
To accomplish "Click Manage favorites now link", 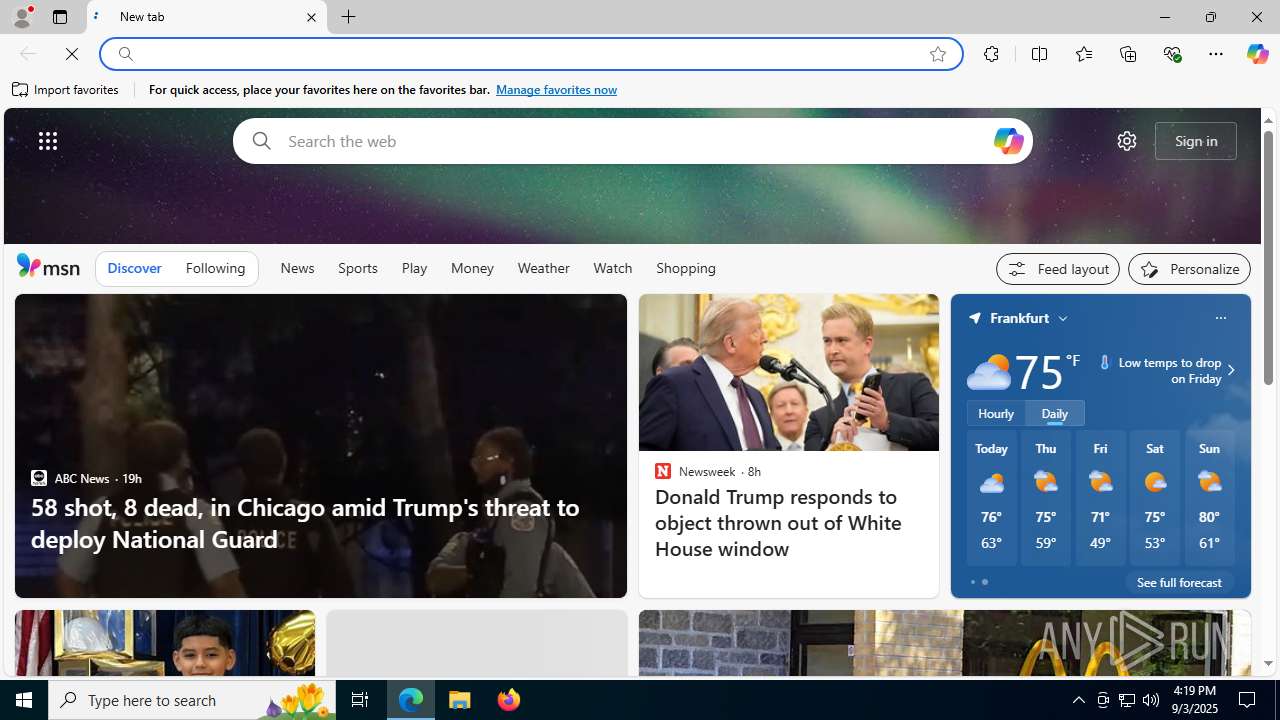I will point(556,90).
